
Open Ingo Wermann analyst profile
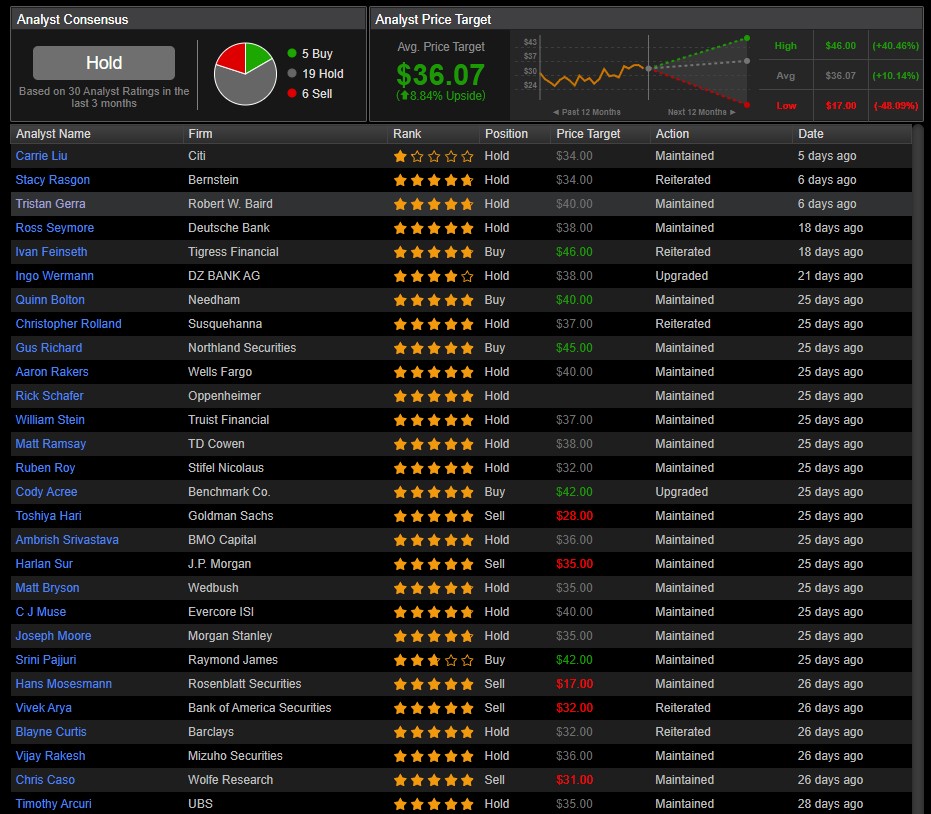click(x=54, y=276)
